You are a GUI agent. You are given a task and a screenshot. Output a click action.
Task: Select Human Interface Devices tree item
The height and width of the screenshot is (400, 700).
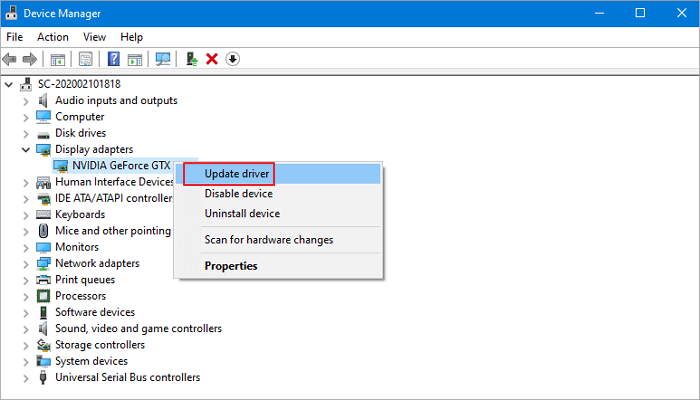114,182
